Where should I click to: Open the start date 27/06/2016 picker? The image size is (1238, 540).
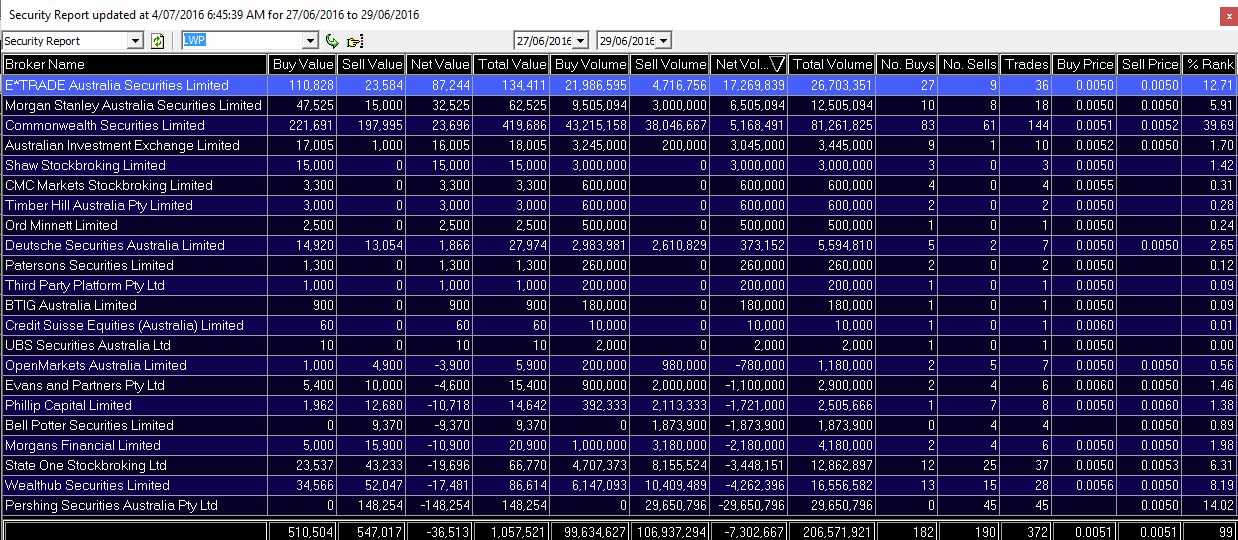580,41
